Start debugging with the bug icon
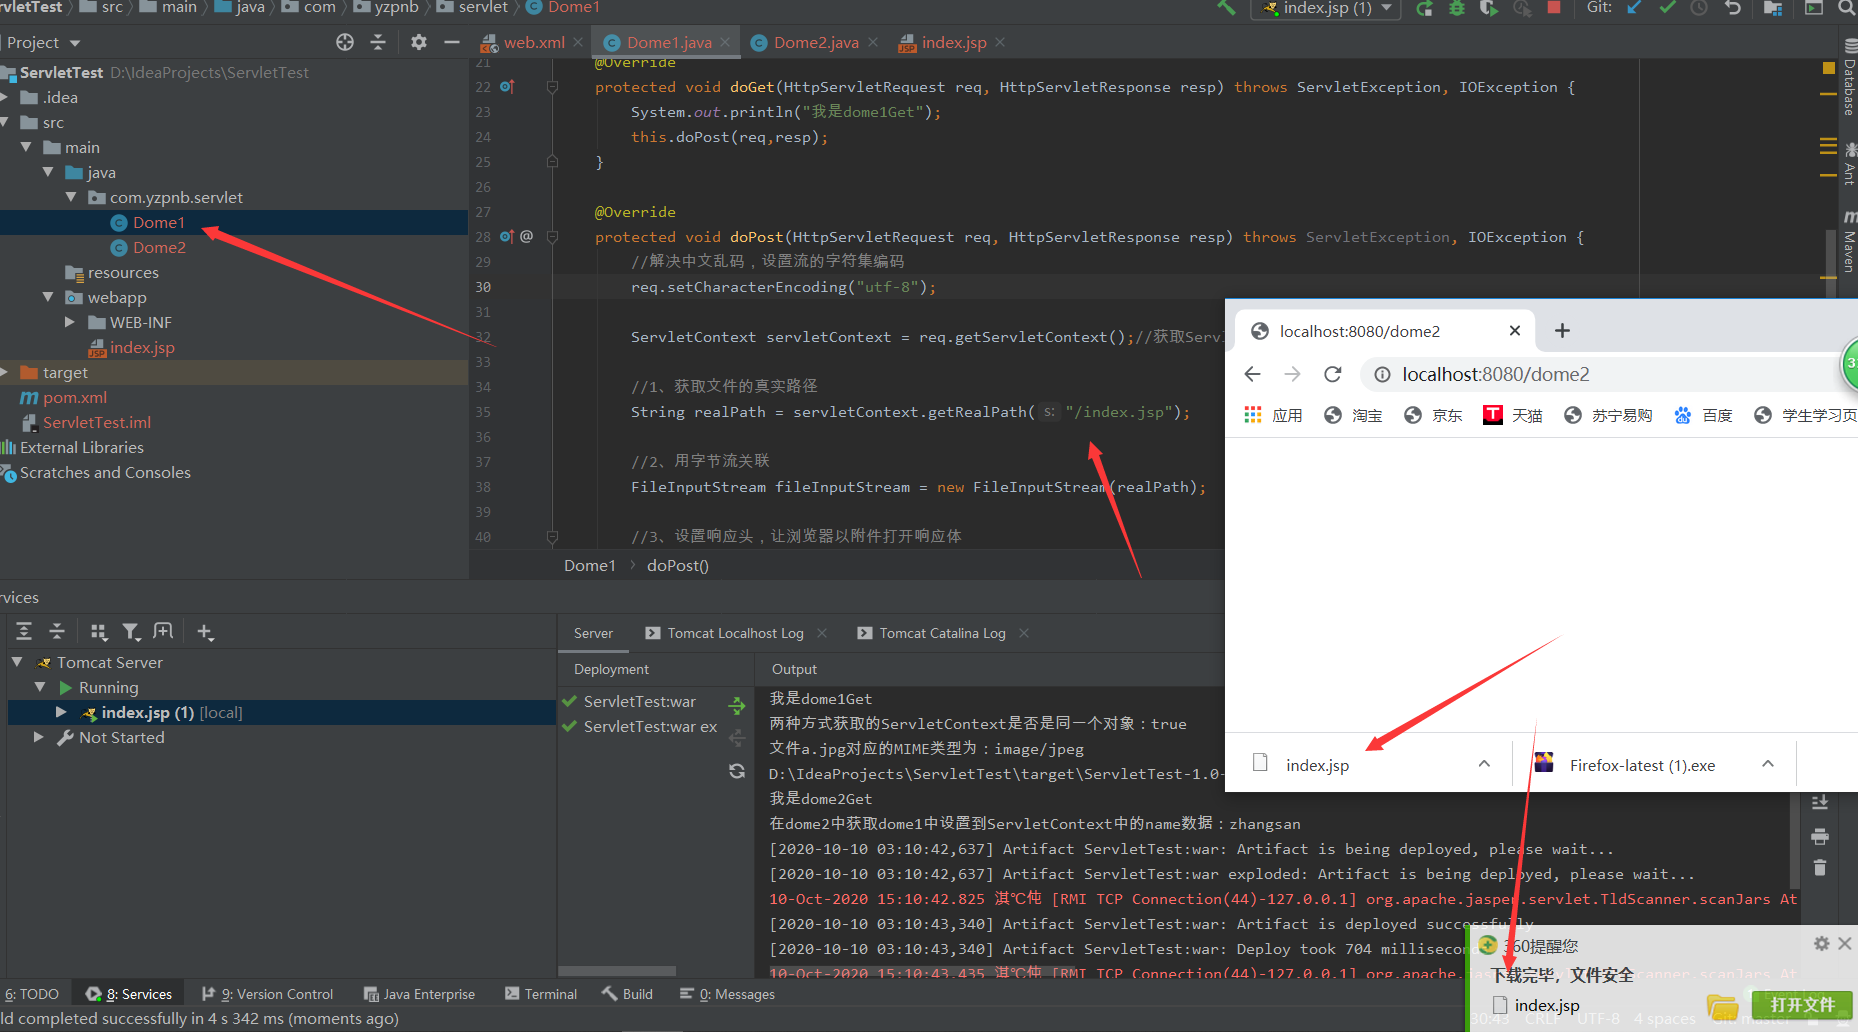The height and width of the screenshot is (1032, 1858). tap(1457, 8)
